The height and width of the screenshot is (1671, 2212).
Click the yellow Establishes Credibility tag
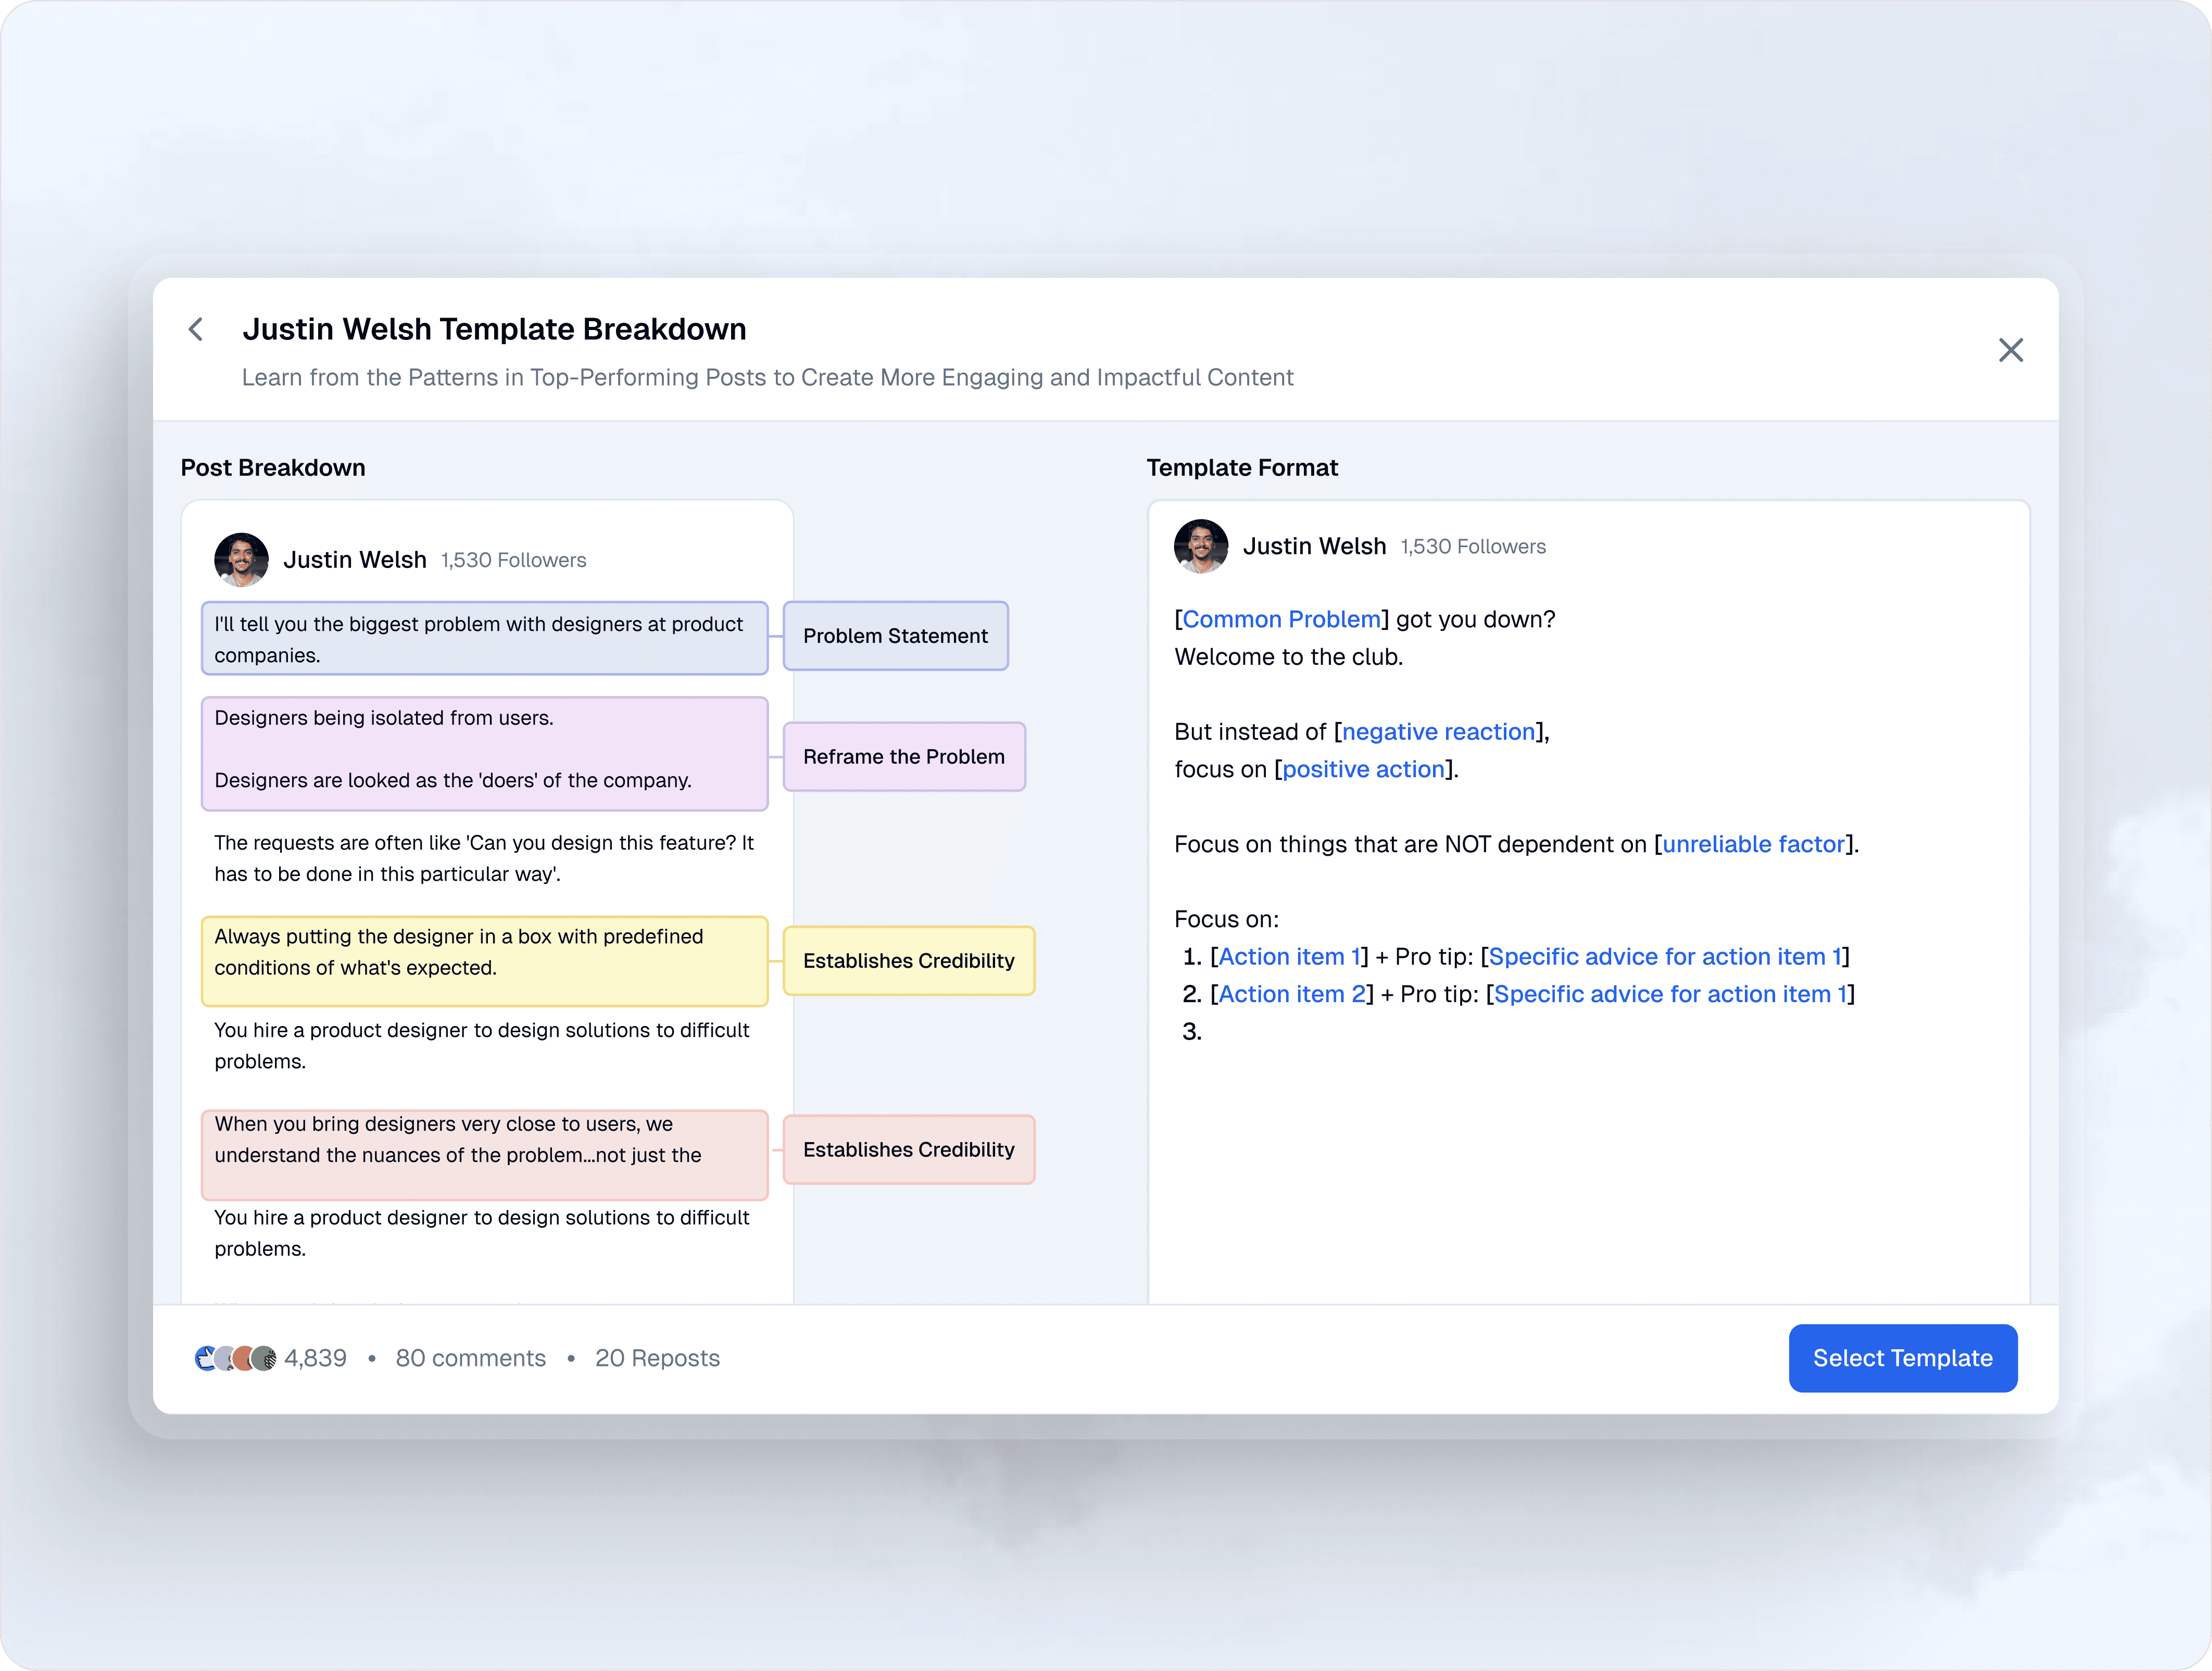(908, 961)
